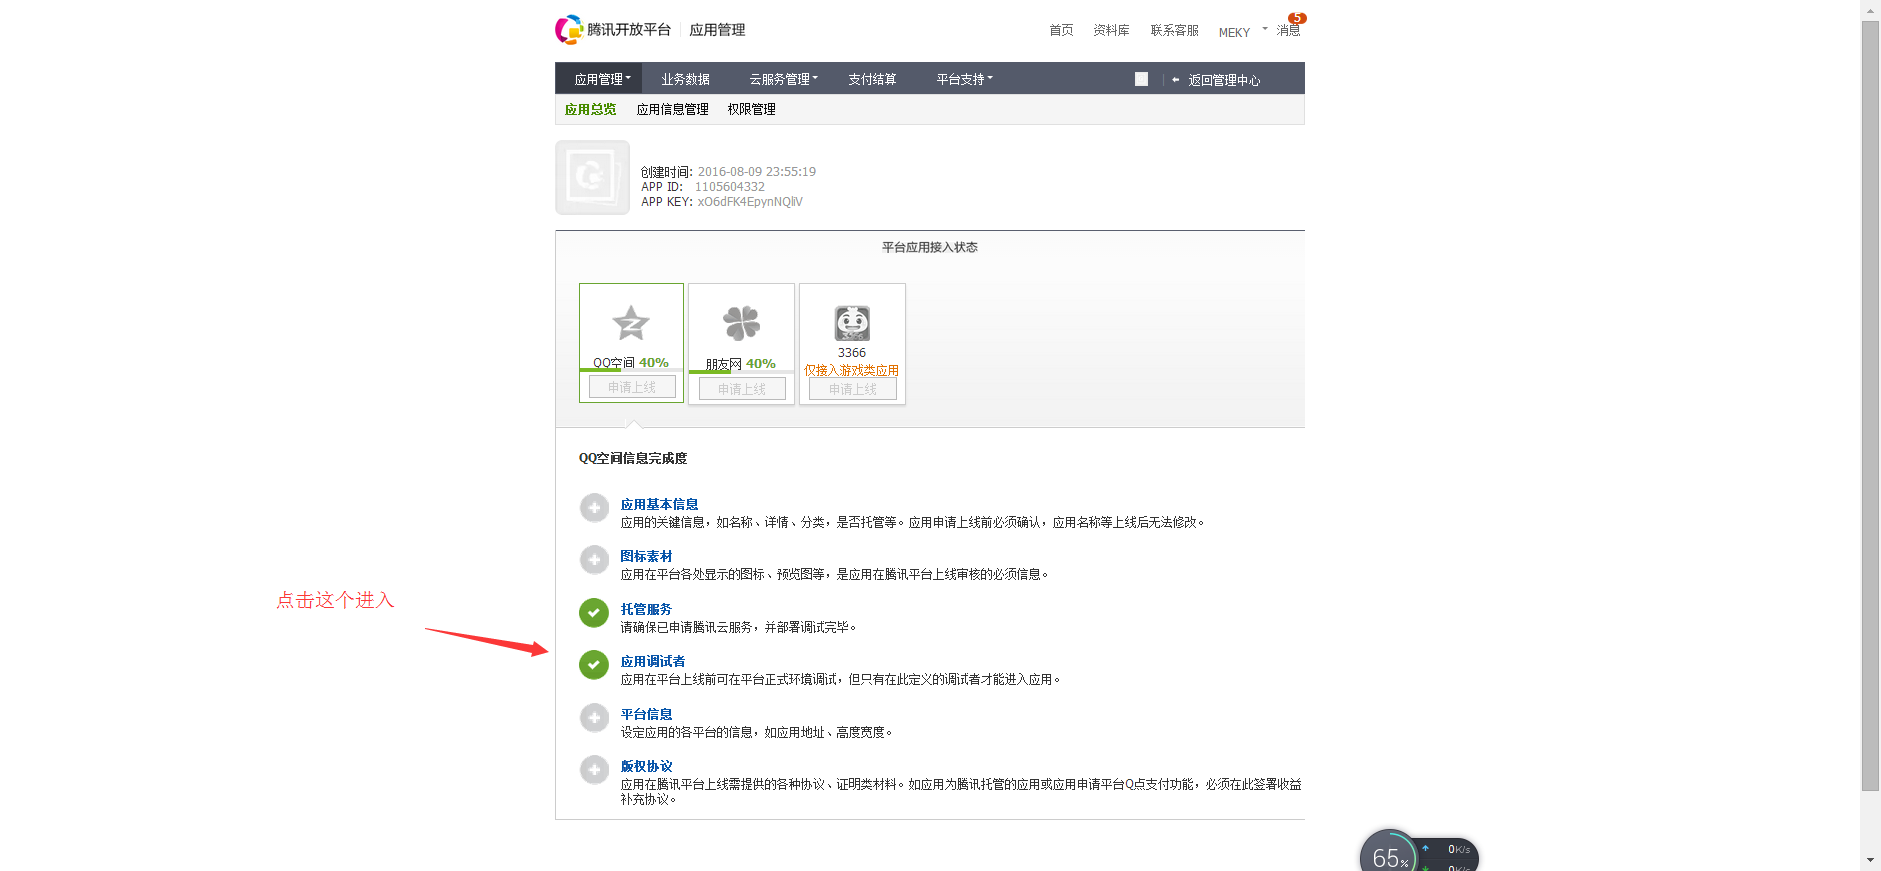Image resolution: width=1881 pixels, height=871 pixels.
Task: Click the page vertical scrollbar thumb
Action: pyautogui.click(x=1870, y=406)
